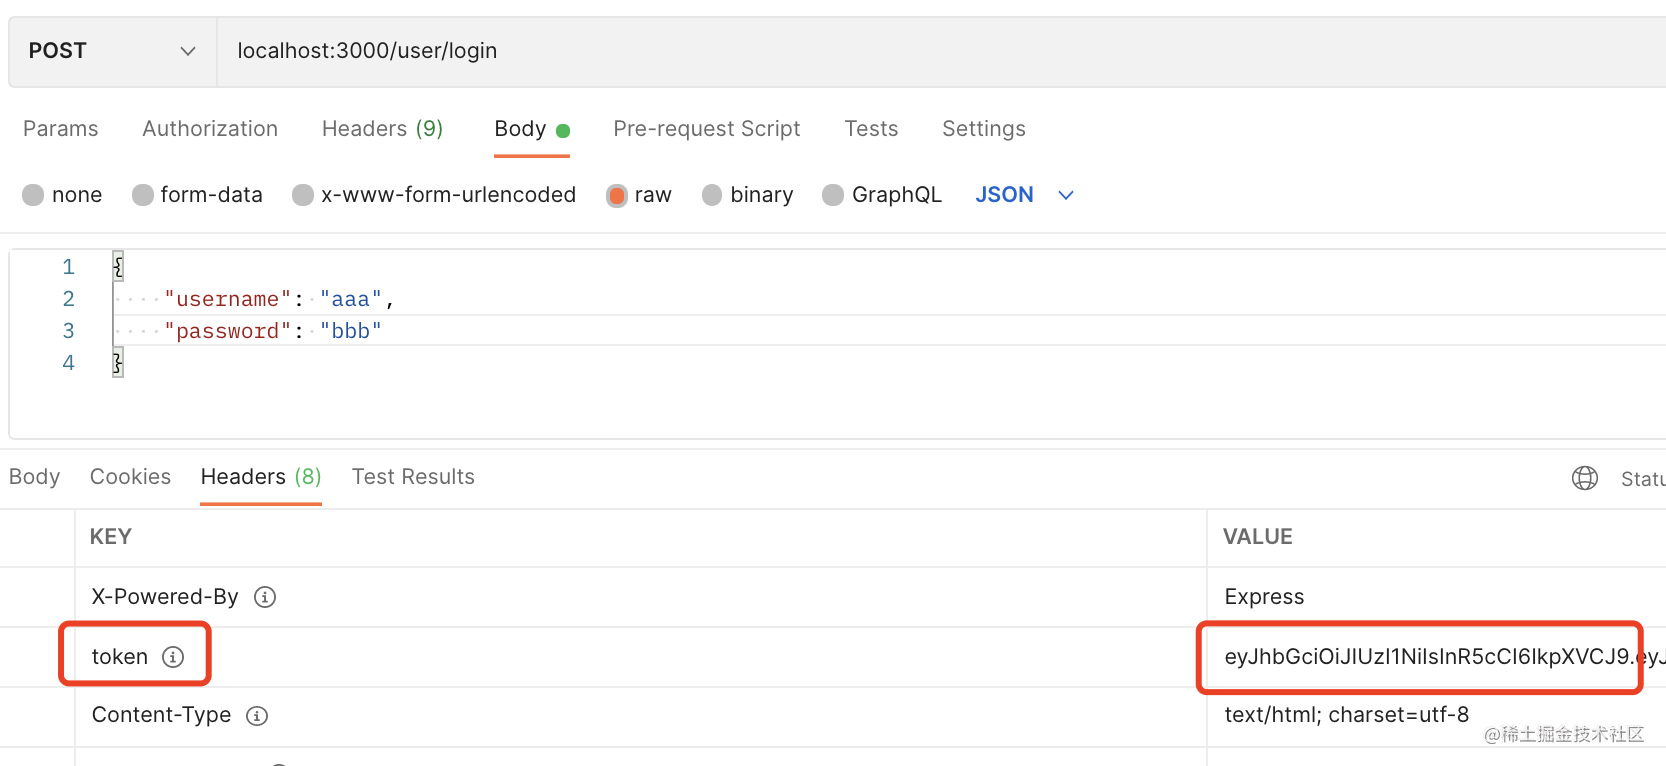Viewport: 1666px width, 766px height.
Task: Click the request URL input field
Action: point(900,51)
